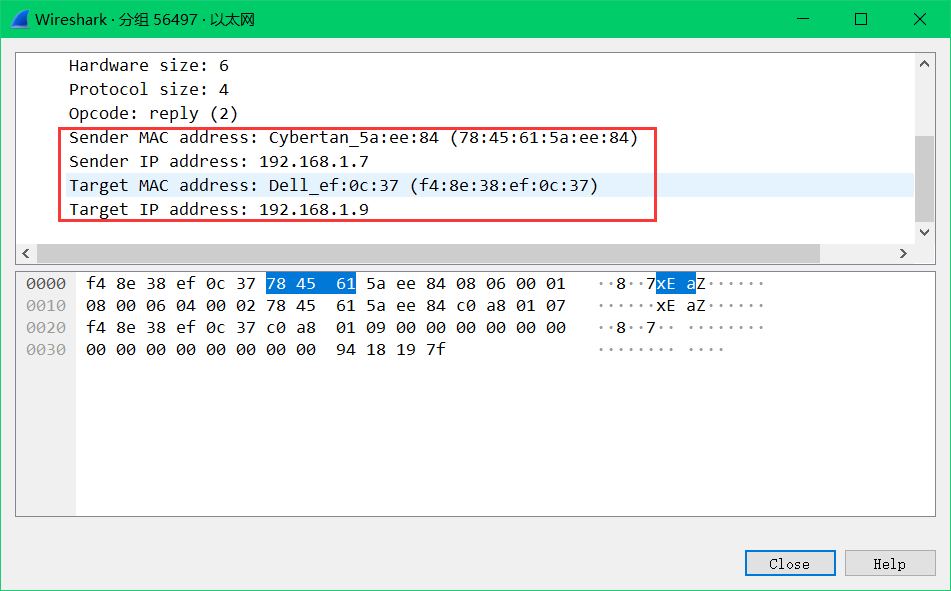The image size is (951, 591).
Task: Click hex bytes c0 a8 in row 0020
Action: click(291, 328)
